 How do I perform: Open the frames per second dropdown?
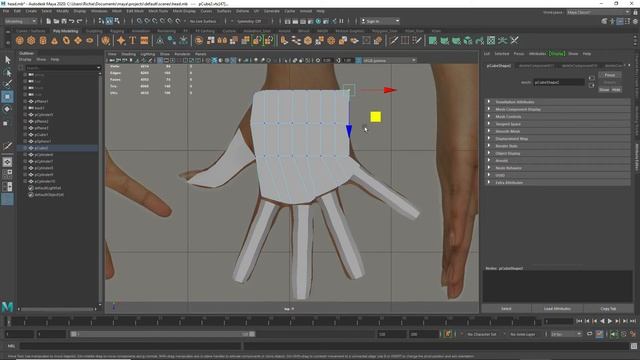point(566,334)
